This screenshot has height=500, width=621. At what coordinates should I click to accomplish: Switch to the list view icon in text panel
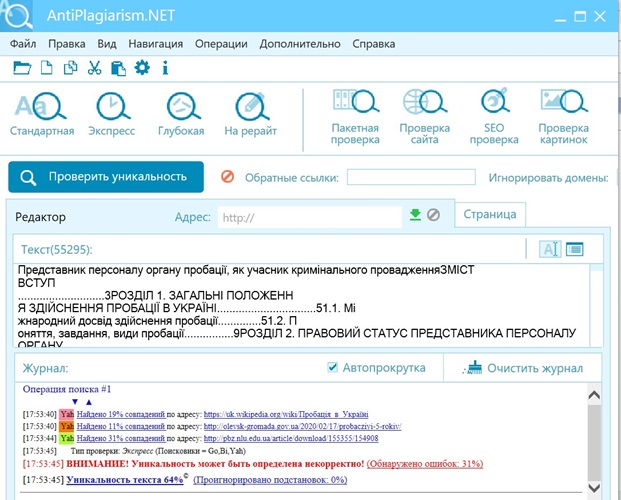point(574,249)
